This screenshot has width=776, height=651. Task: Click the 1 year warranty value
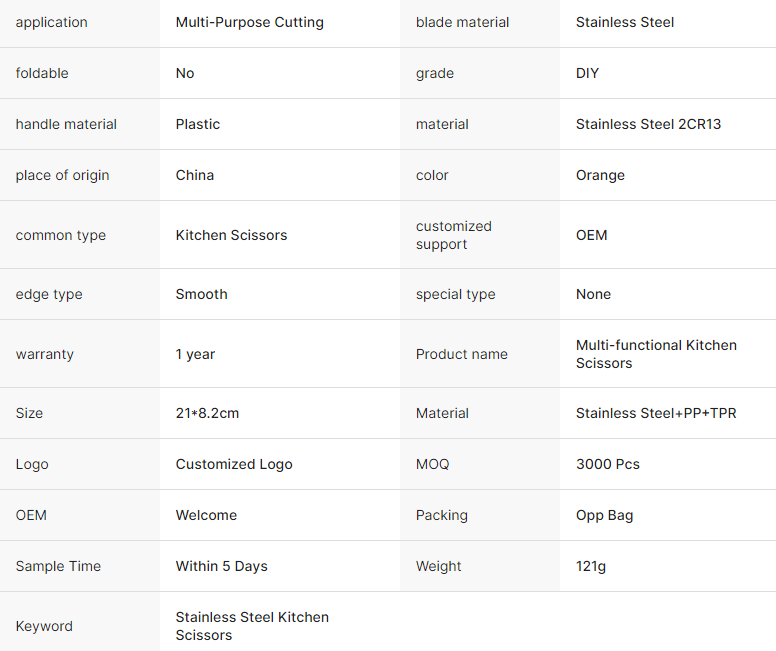195,354
